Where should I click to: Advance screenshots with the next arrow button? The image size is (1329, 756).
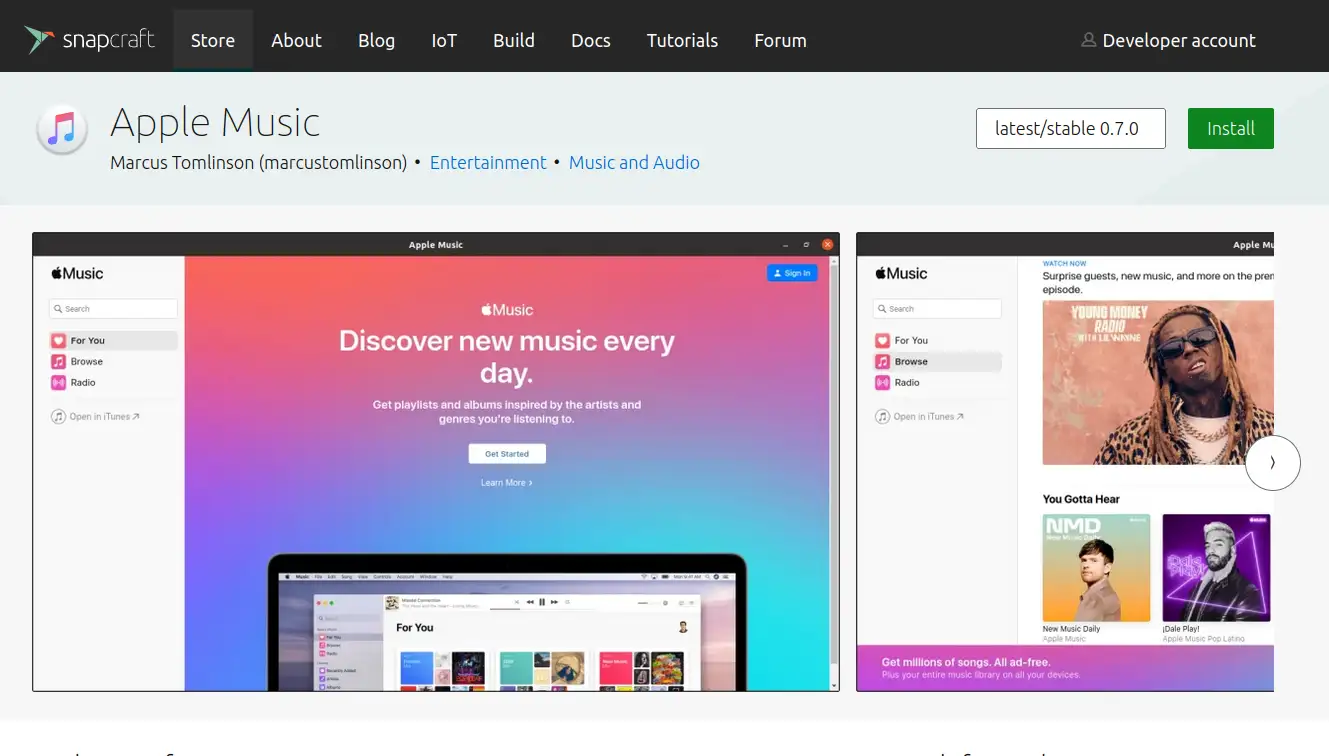(x=1273, y=463)
